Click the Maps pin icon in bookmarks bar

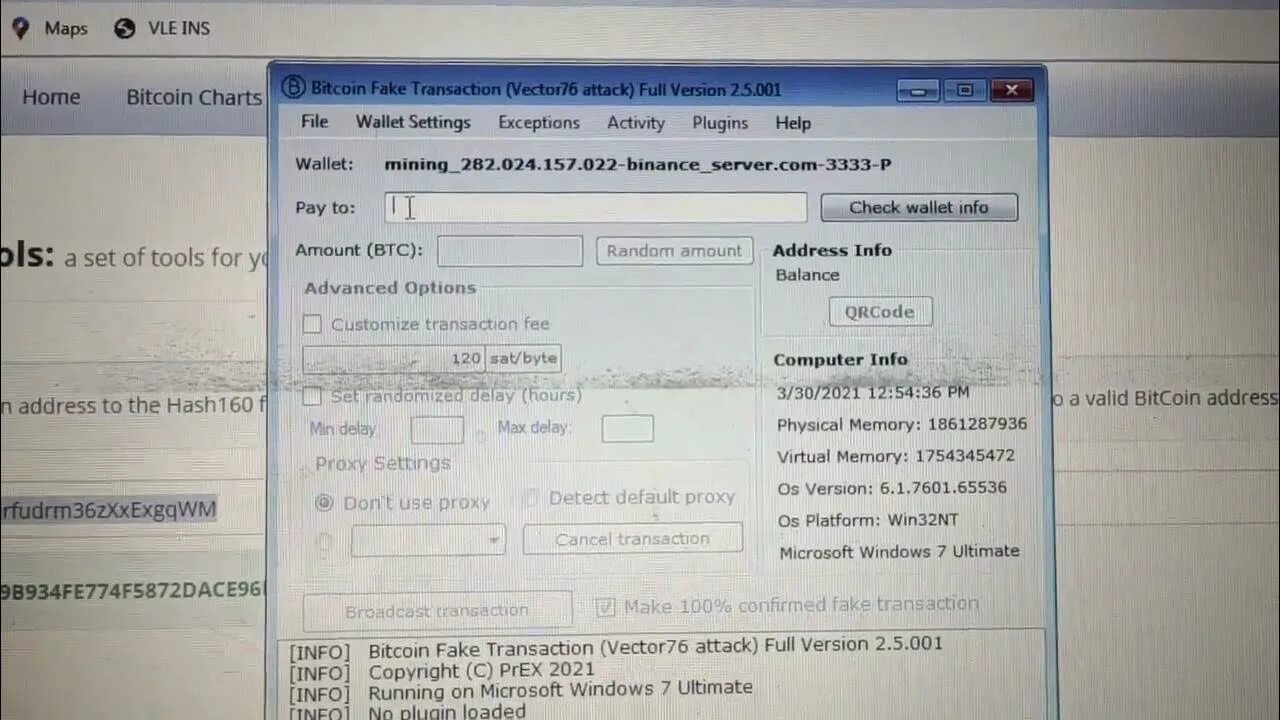[20, 29]
